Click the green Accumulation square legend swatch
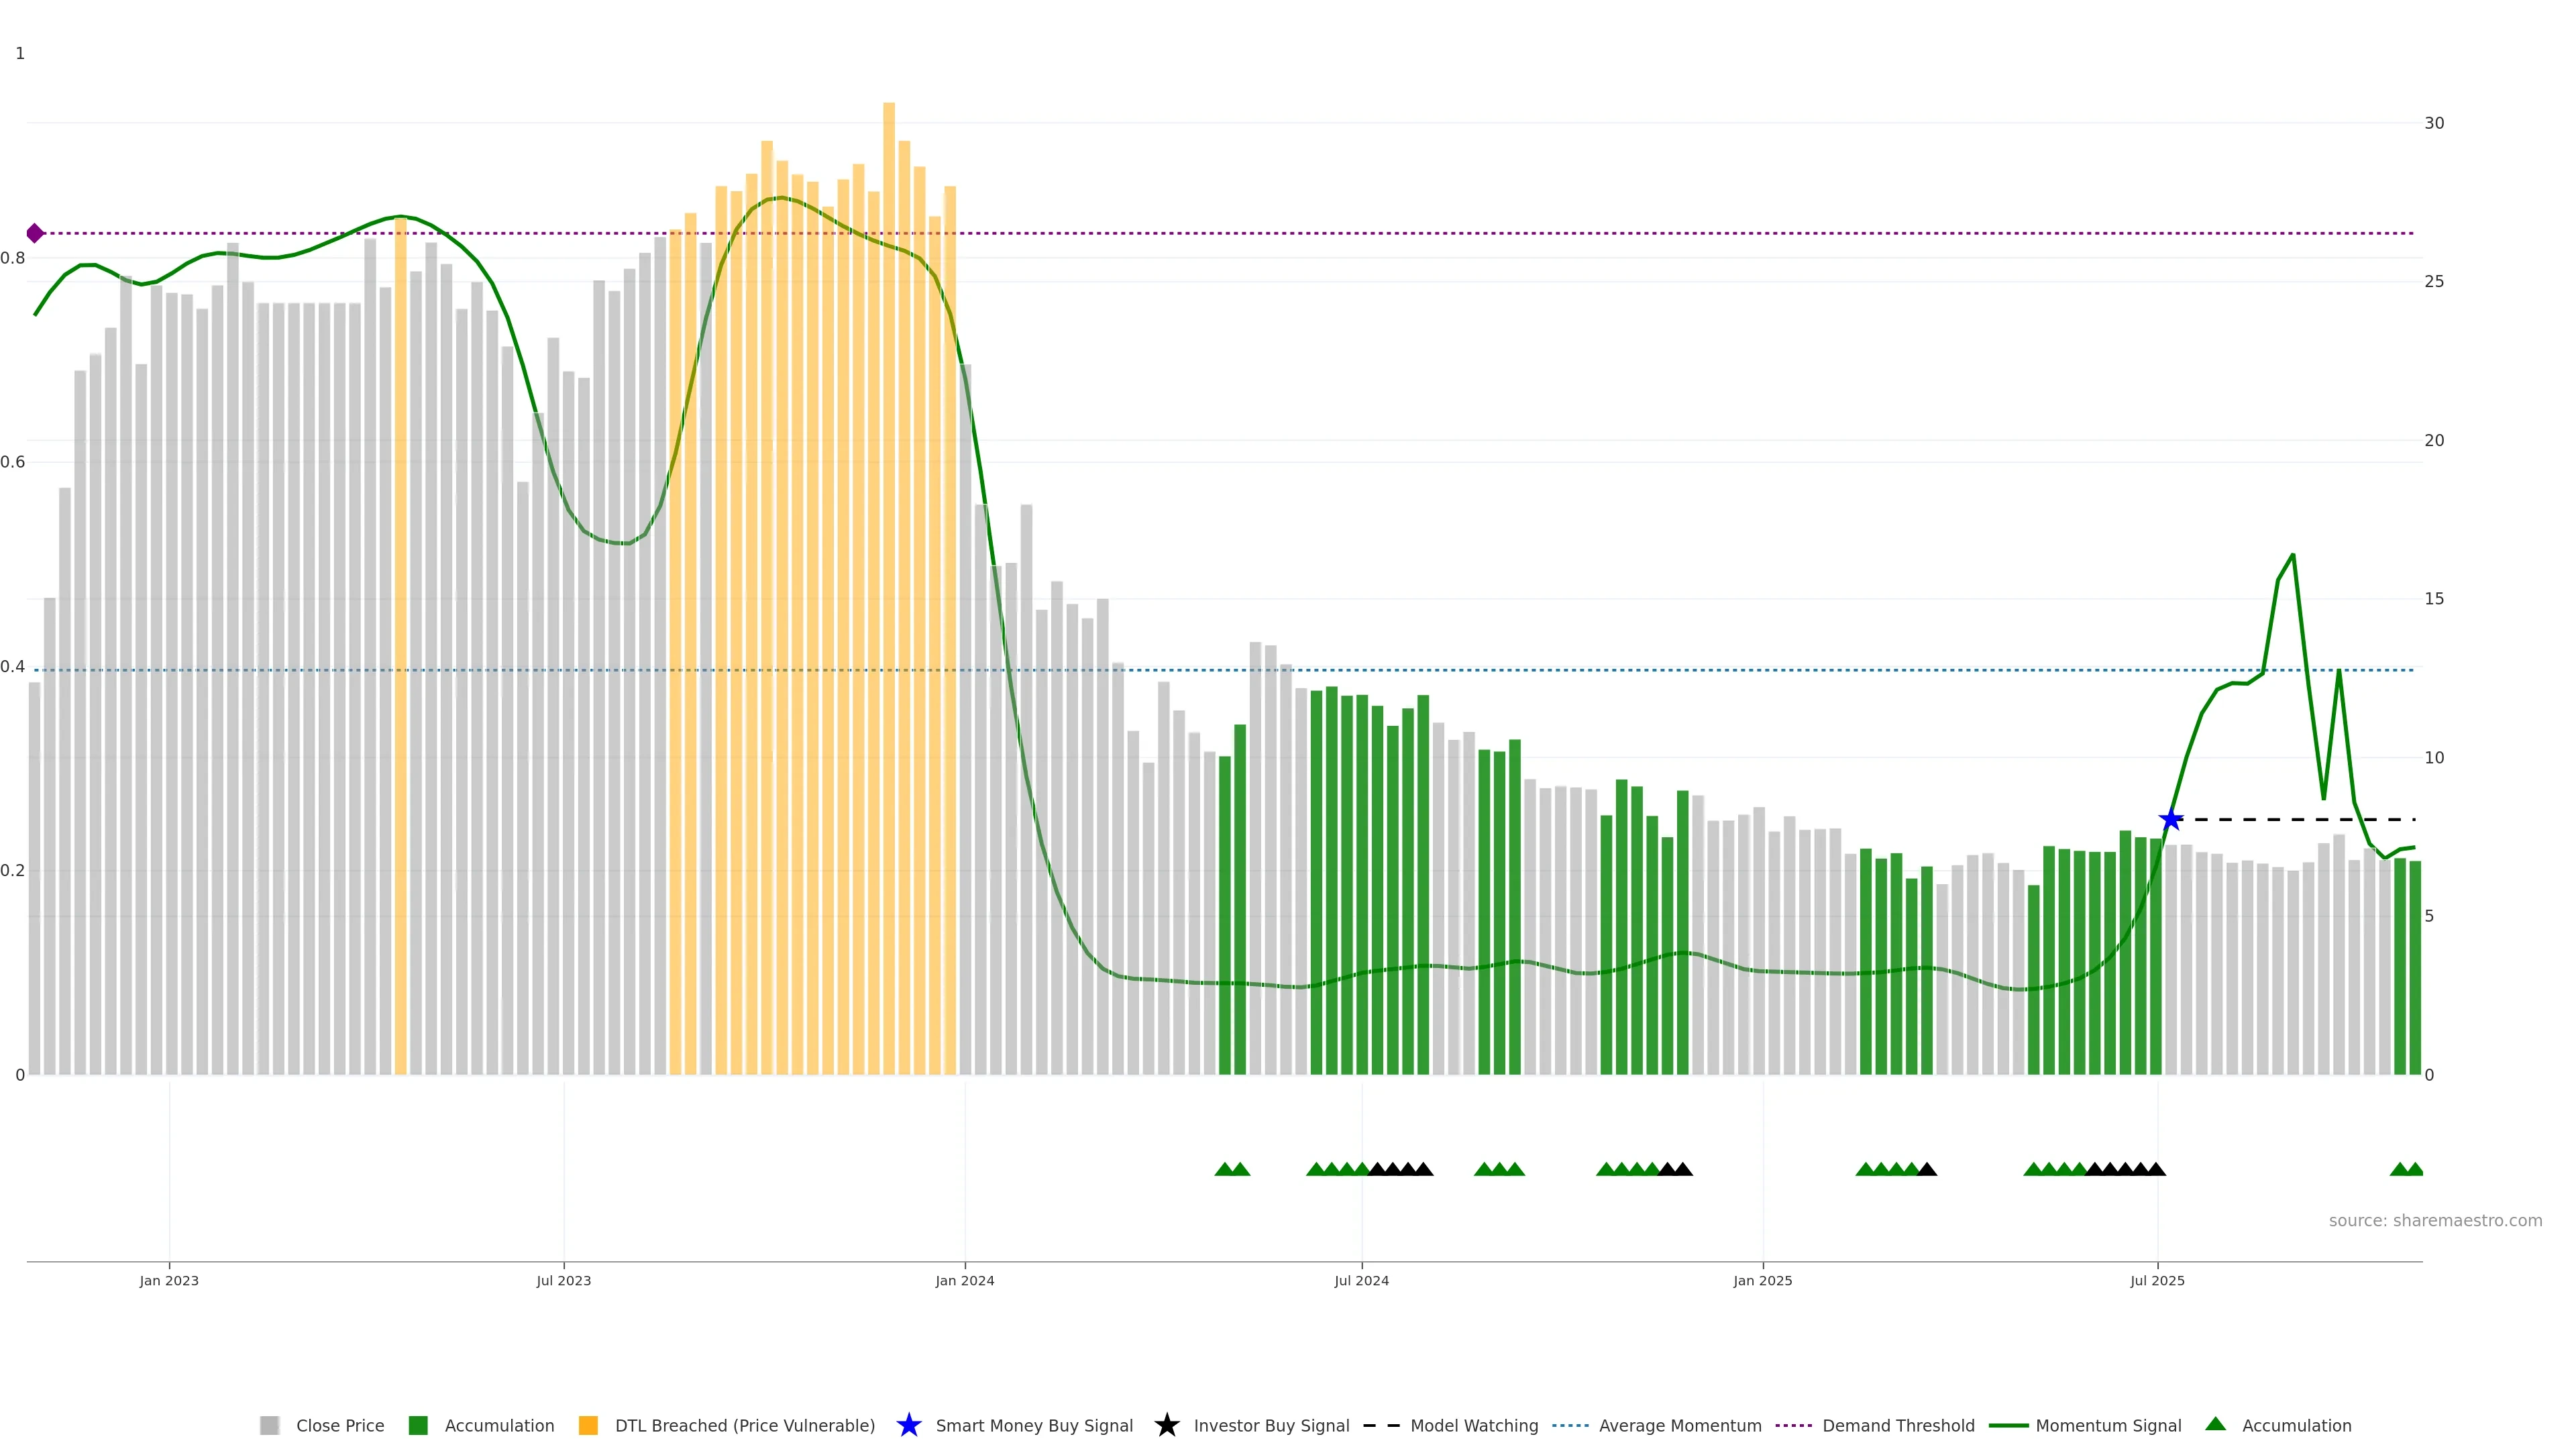This screenshot has height=1449, width=2576. tap(418, 1425)
